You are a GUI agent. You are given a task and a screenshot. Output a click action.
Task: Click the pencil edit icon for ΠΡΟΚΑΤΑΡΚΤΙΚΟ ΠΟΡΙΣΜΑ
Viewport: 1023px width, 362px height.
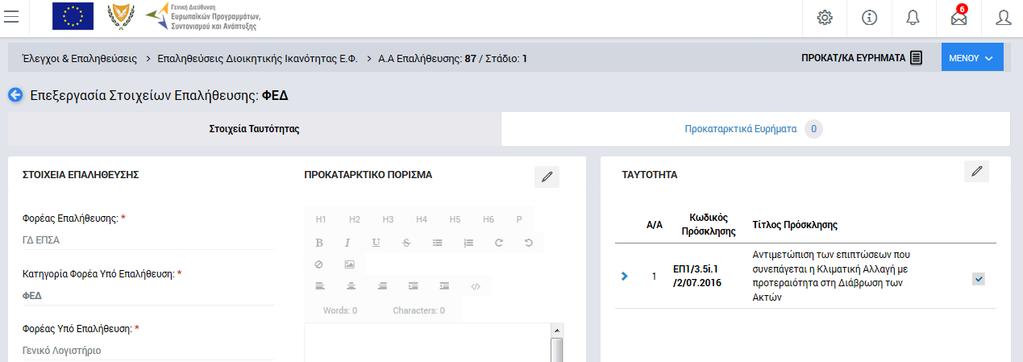coord(547,177)
